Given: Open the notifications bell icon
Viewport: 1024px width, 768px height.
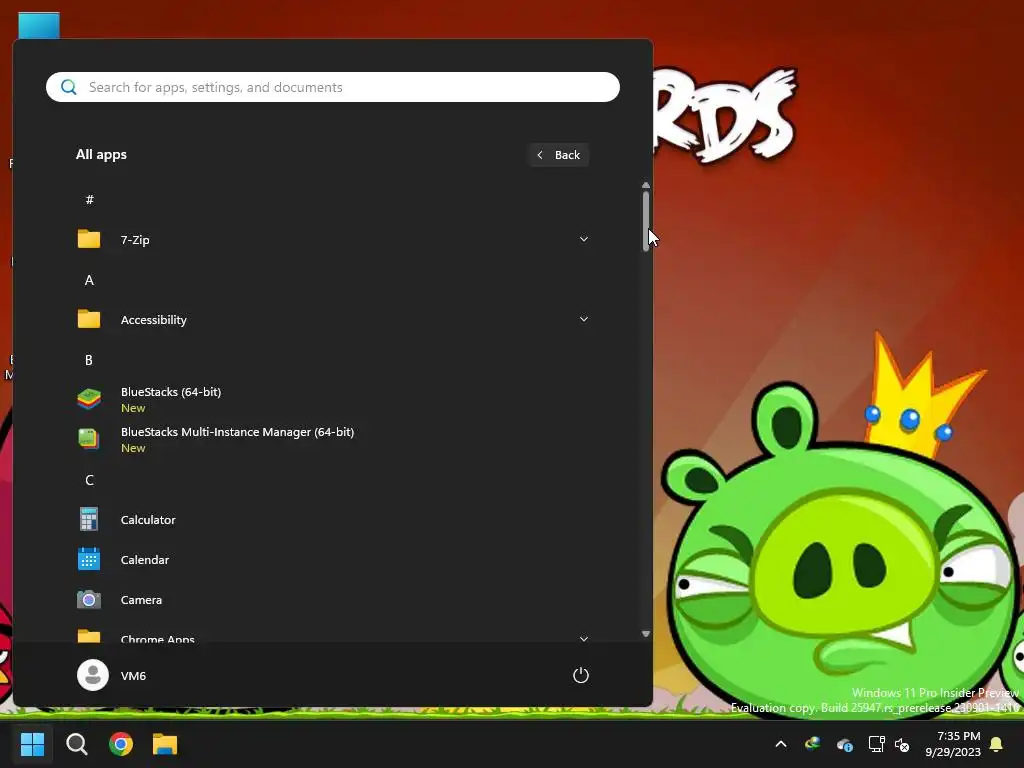Looking at the screenshot, I should pyautogui.click(x=997, y=744).
